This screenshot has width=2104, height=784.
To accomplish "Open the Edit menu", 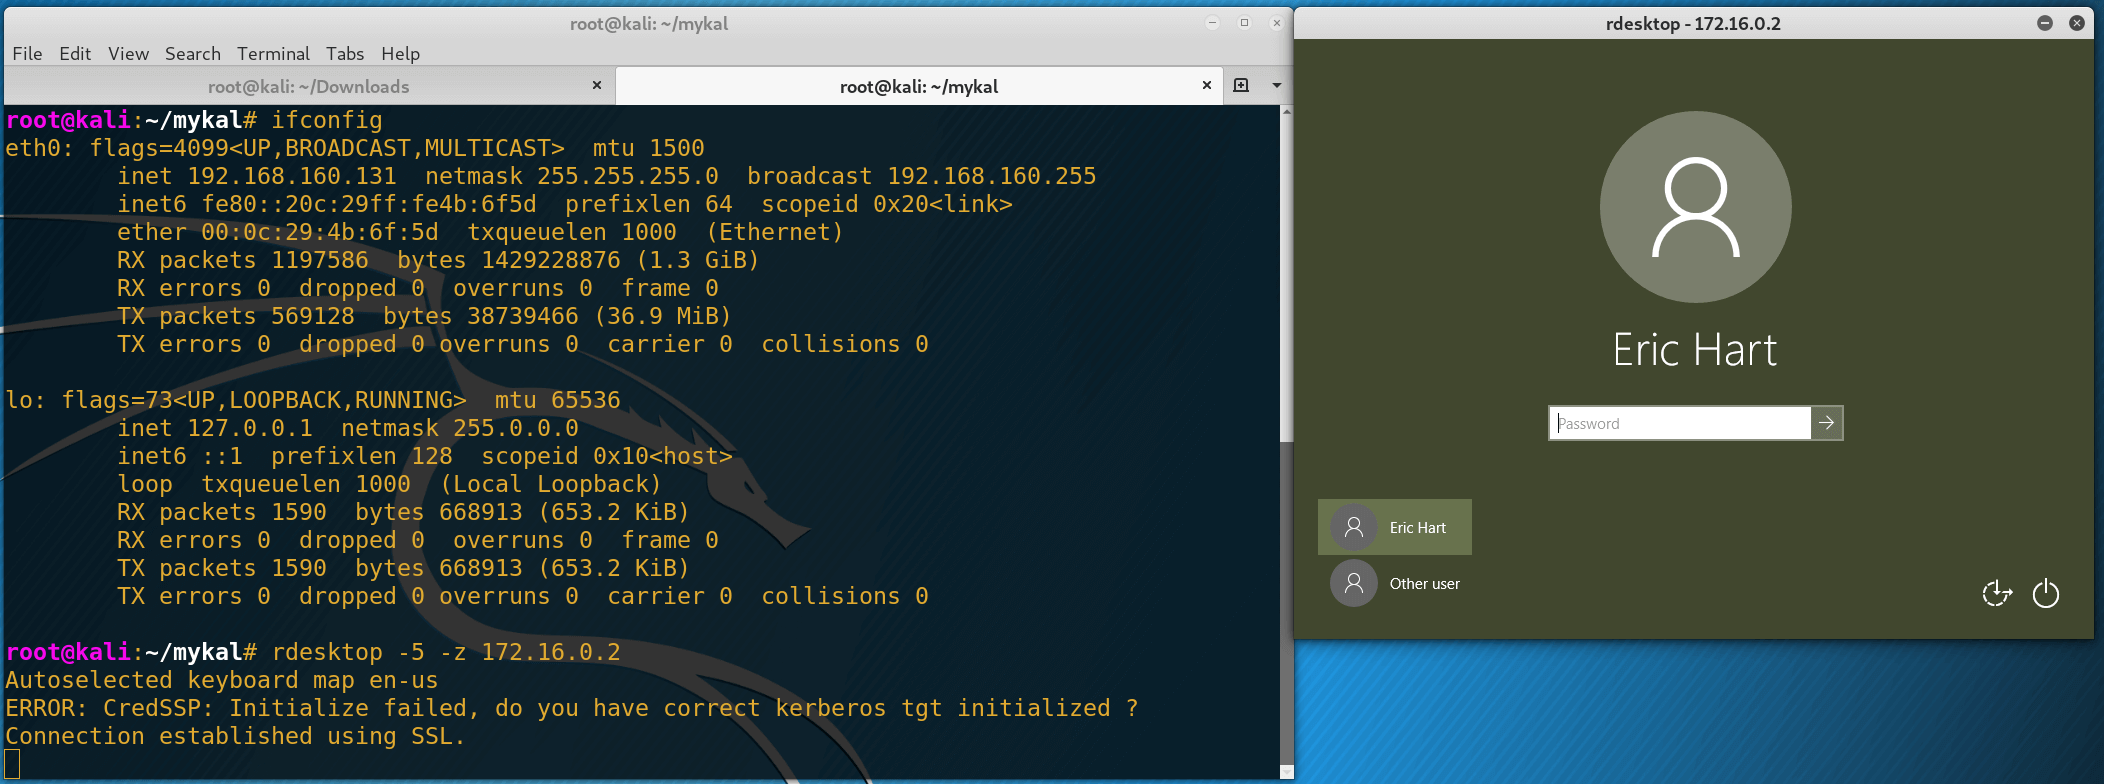I will tap(75, 54).
